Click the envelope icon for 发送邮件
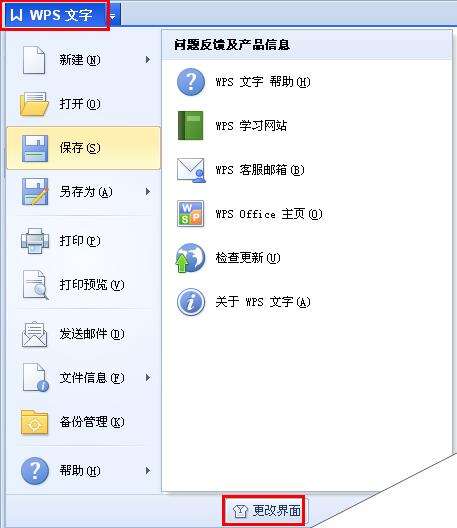 34,334
